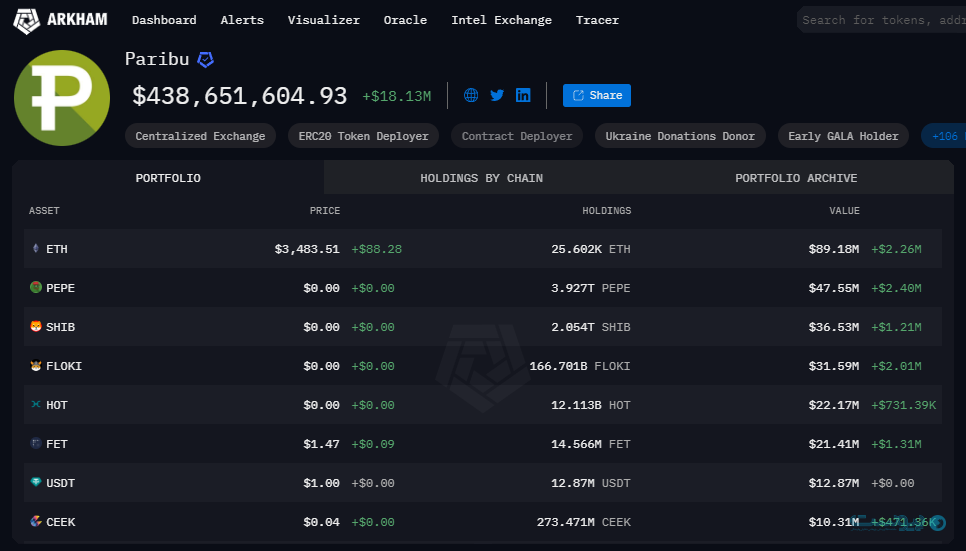Click the SHIB asset name
The height and width of the screenshot is (551, 966).
click(x=60, y=327)
